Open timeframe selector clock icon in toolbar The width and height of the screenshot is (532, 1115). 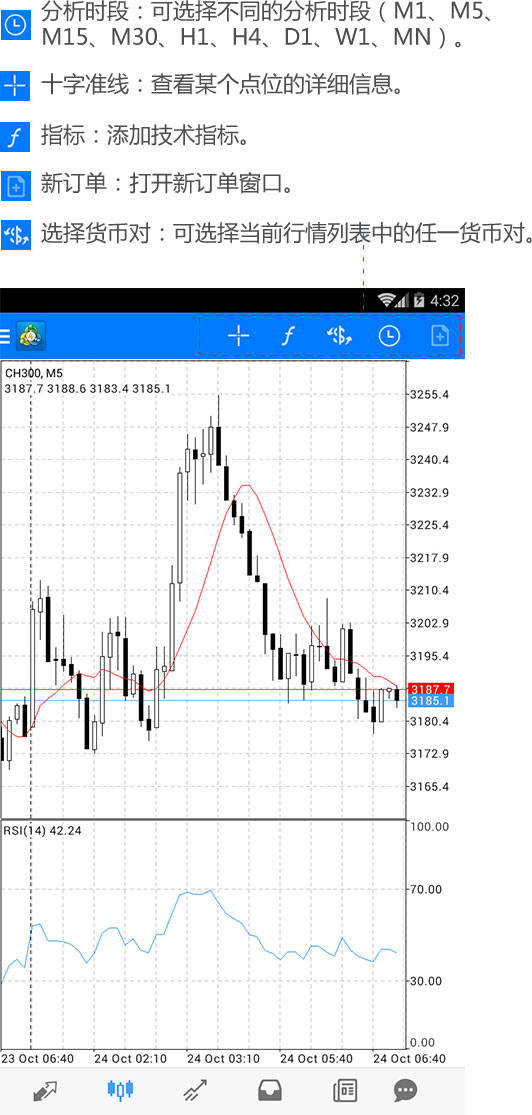[x=389, y=336]
